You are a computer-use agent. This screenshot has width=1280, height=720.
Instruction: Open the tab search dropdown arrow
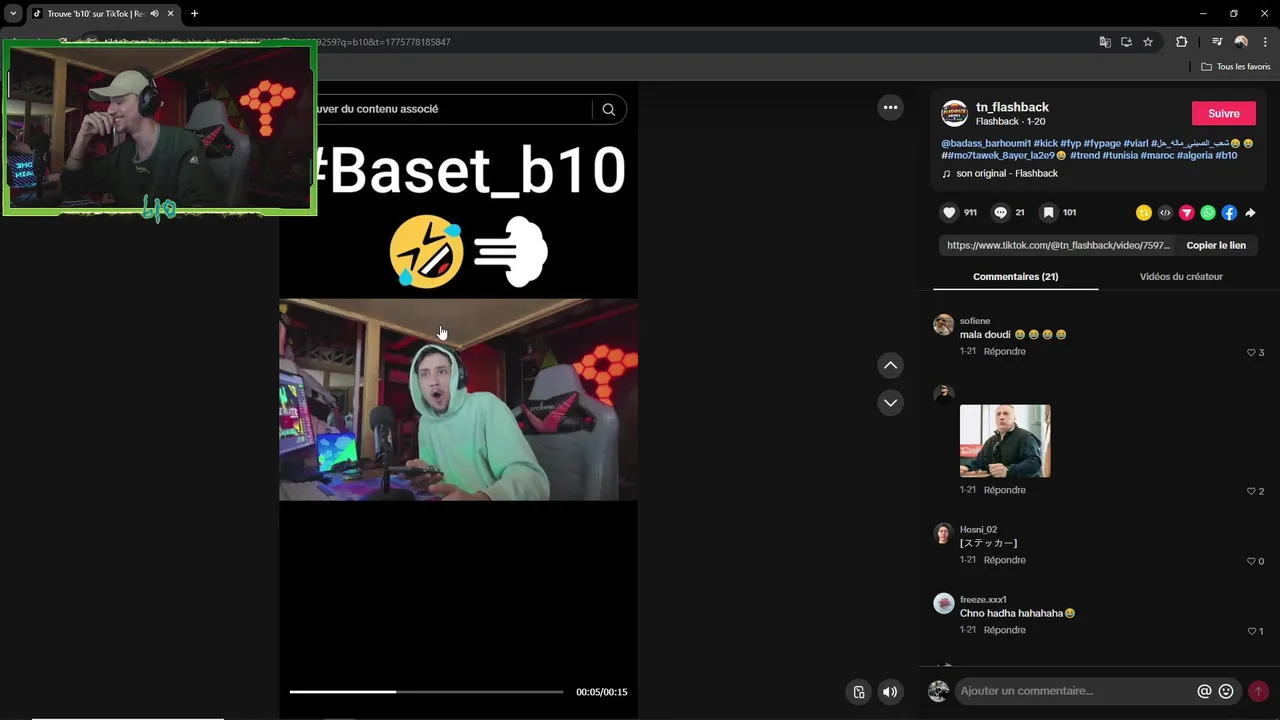click(13, 13)
